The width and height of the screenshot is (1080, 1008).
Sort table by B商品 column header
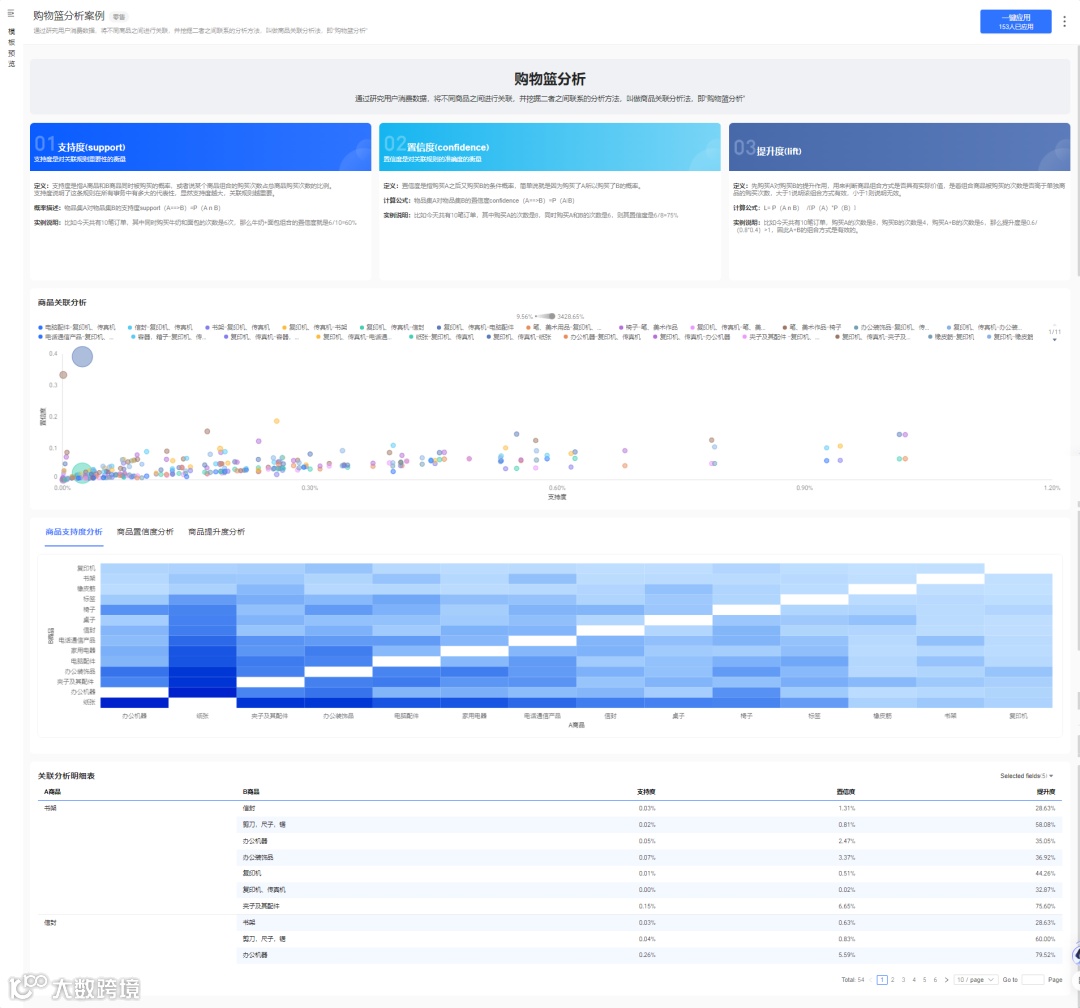[x=251, y=792]
